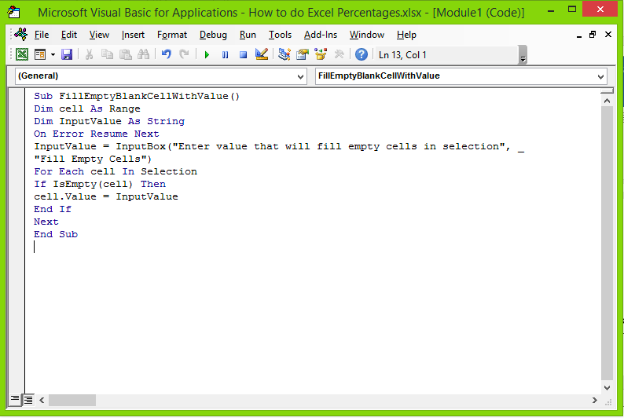
Task: Open the Properties Window icon
Action: click(x=303, y=54)
